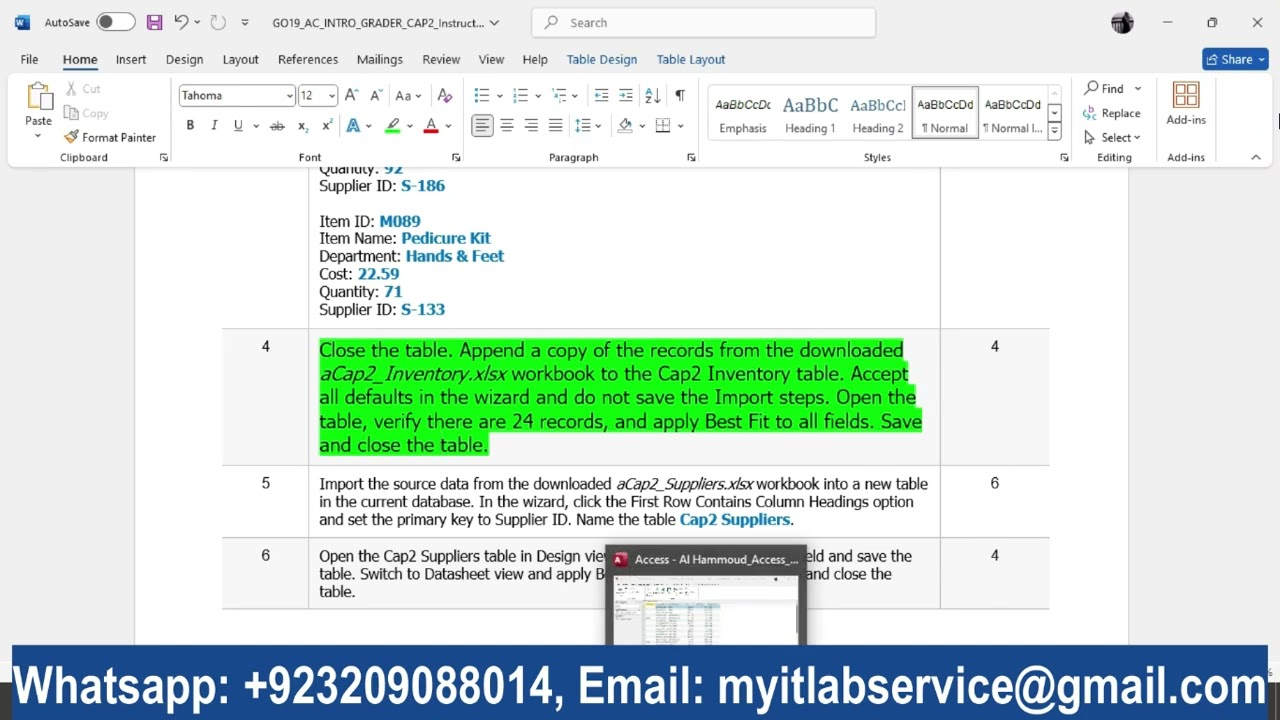Show or hide paragraph marks
This screenshot has width=1280, height=720.
pos(680,96)
